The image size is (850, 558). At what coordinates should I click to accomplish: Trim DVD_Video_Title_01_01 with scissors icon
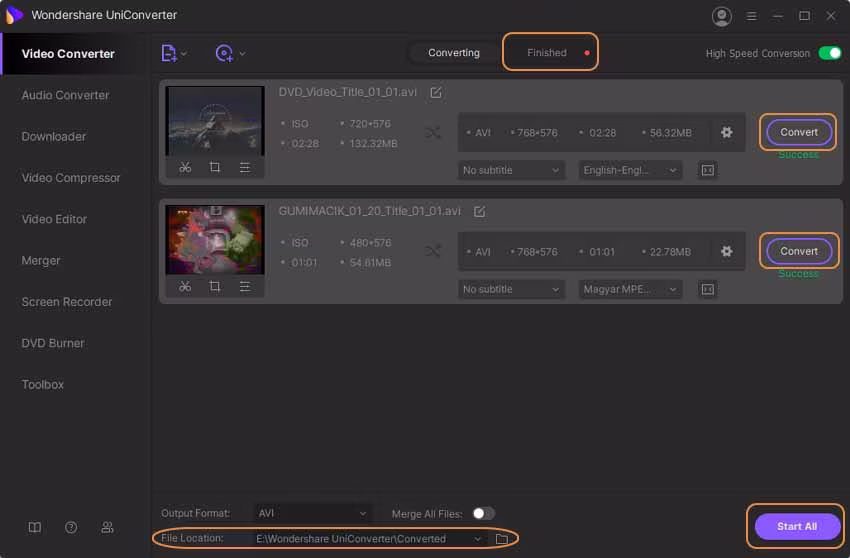click(185, 167)
